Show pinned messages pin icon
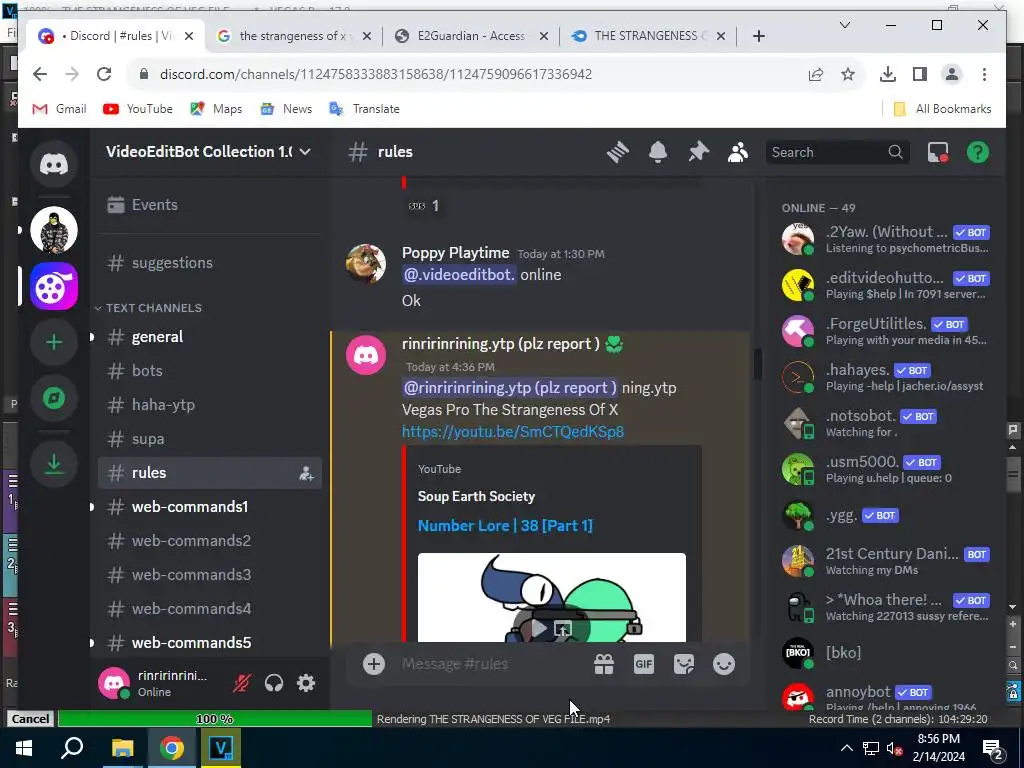The height and width of the screenshot is (768, 1024). (698, 152)
